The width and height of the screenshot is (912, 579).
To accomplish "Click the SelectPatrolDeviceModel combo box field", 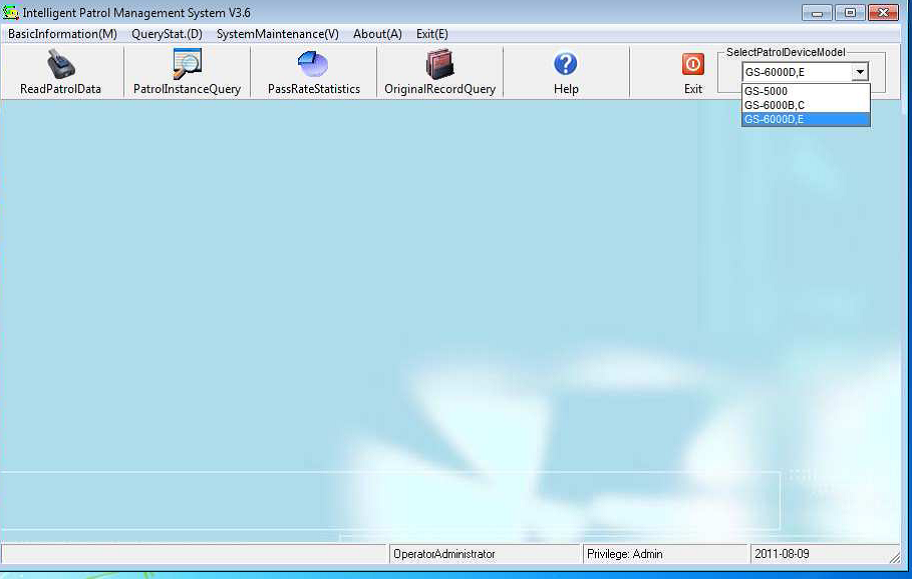I will [795, 72].
